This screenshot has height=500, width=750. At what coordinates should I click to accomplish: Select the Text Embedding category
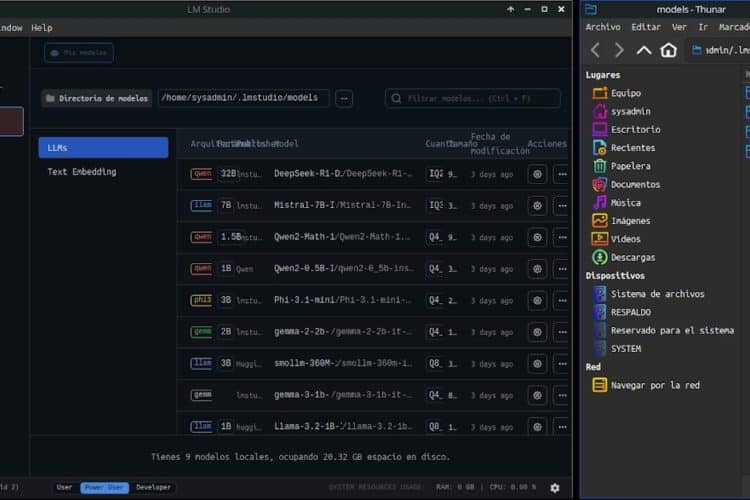(82, 172)
